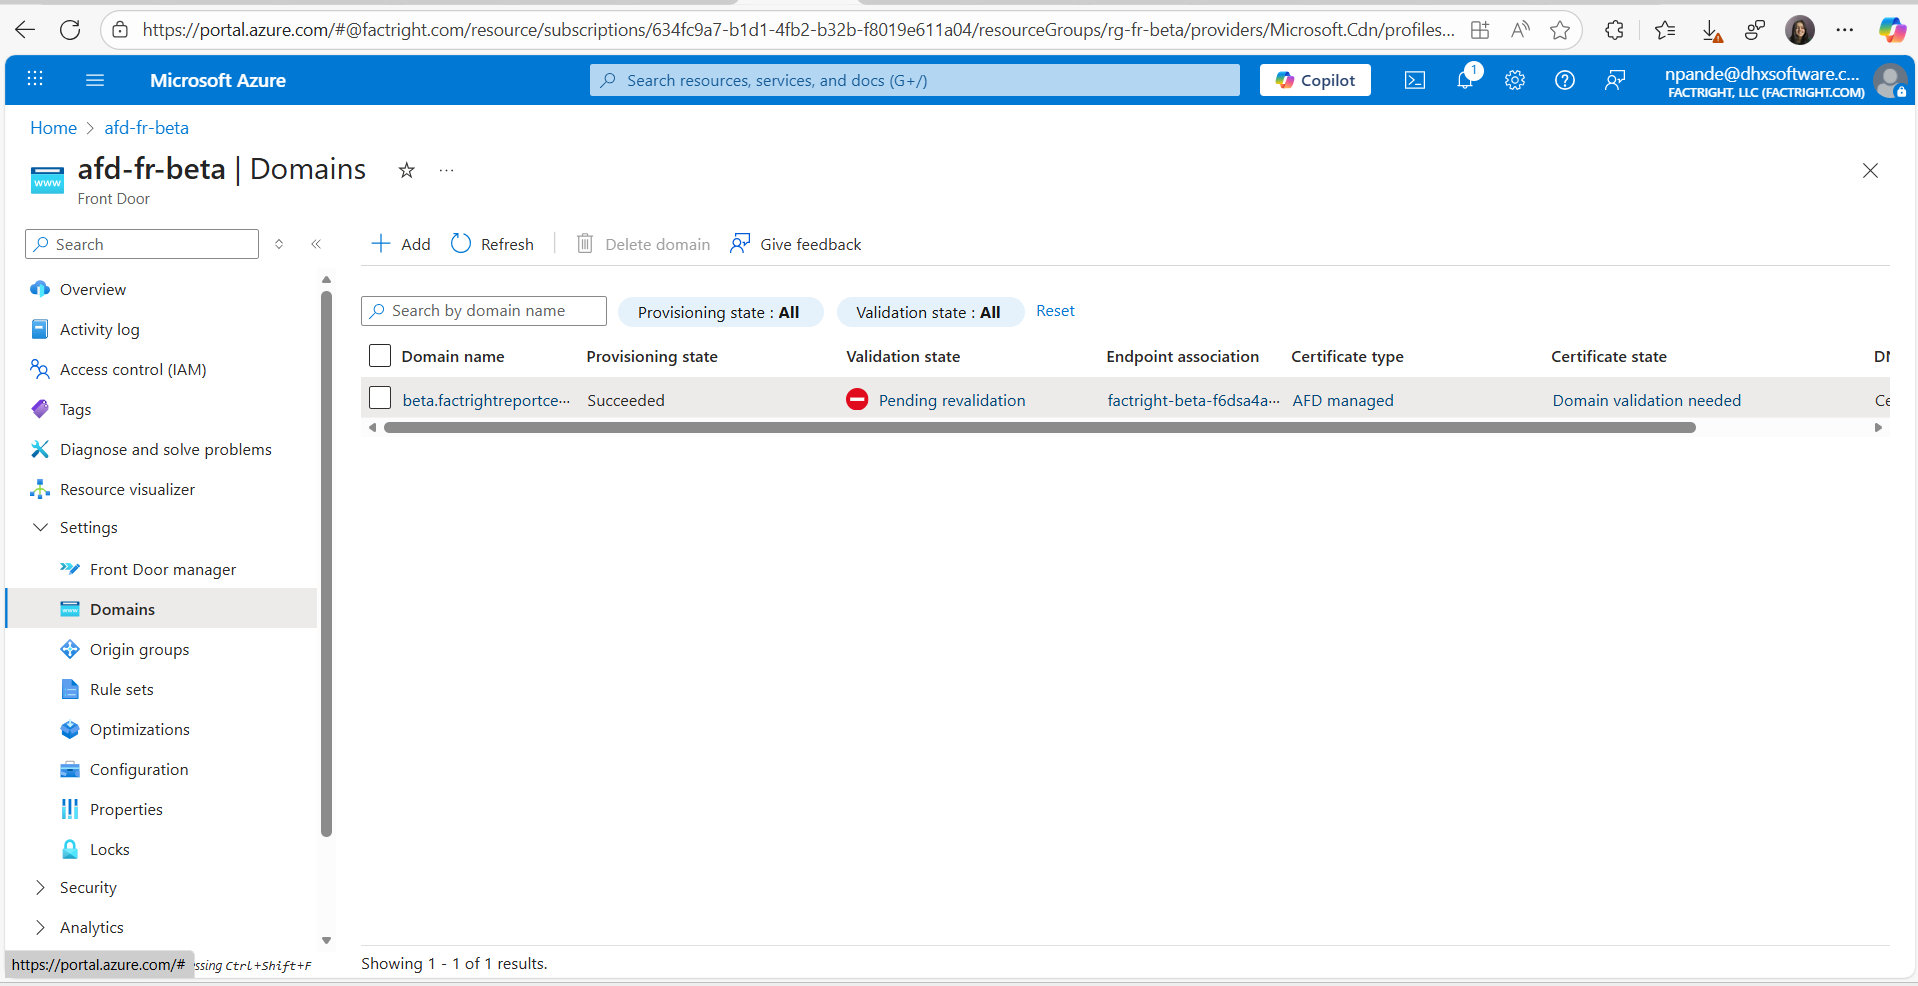This screenshot has height=986, width=1918.
Task: Open the Help question mark menu
Action: point(1565,80)
